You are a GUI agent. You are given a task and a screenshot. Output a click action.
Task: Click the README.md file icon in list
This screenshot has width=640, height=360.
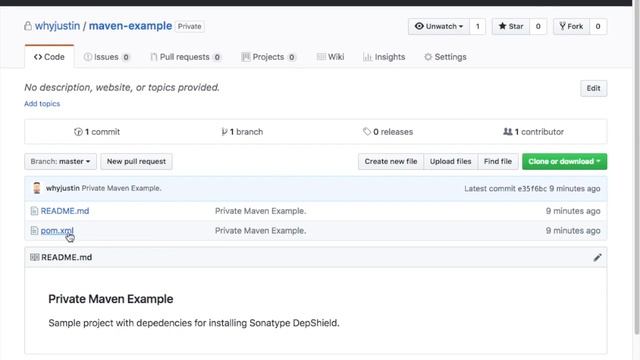pos(34,211)
